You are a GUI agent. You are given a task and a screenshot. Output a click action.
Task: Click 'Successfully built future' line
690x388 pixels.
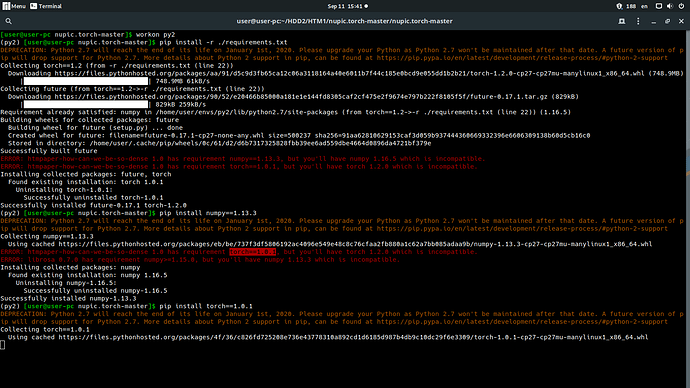point(49,151)
